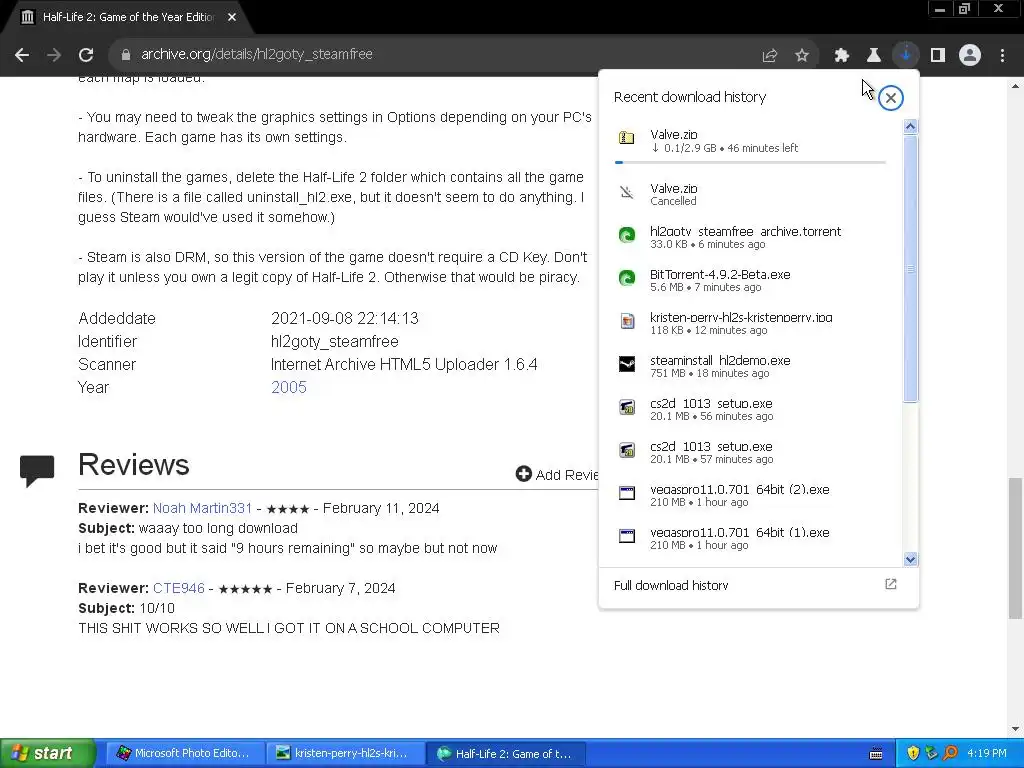Click the downloads list scrollbar thumb
This screenshot has height=768, width=1024.
(910, 268)
